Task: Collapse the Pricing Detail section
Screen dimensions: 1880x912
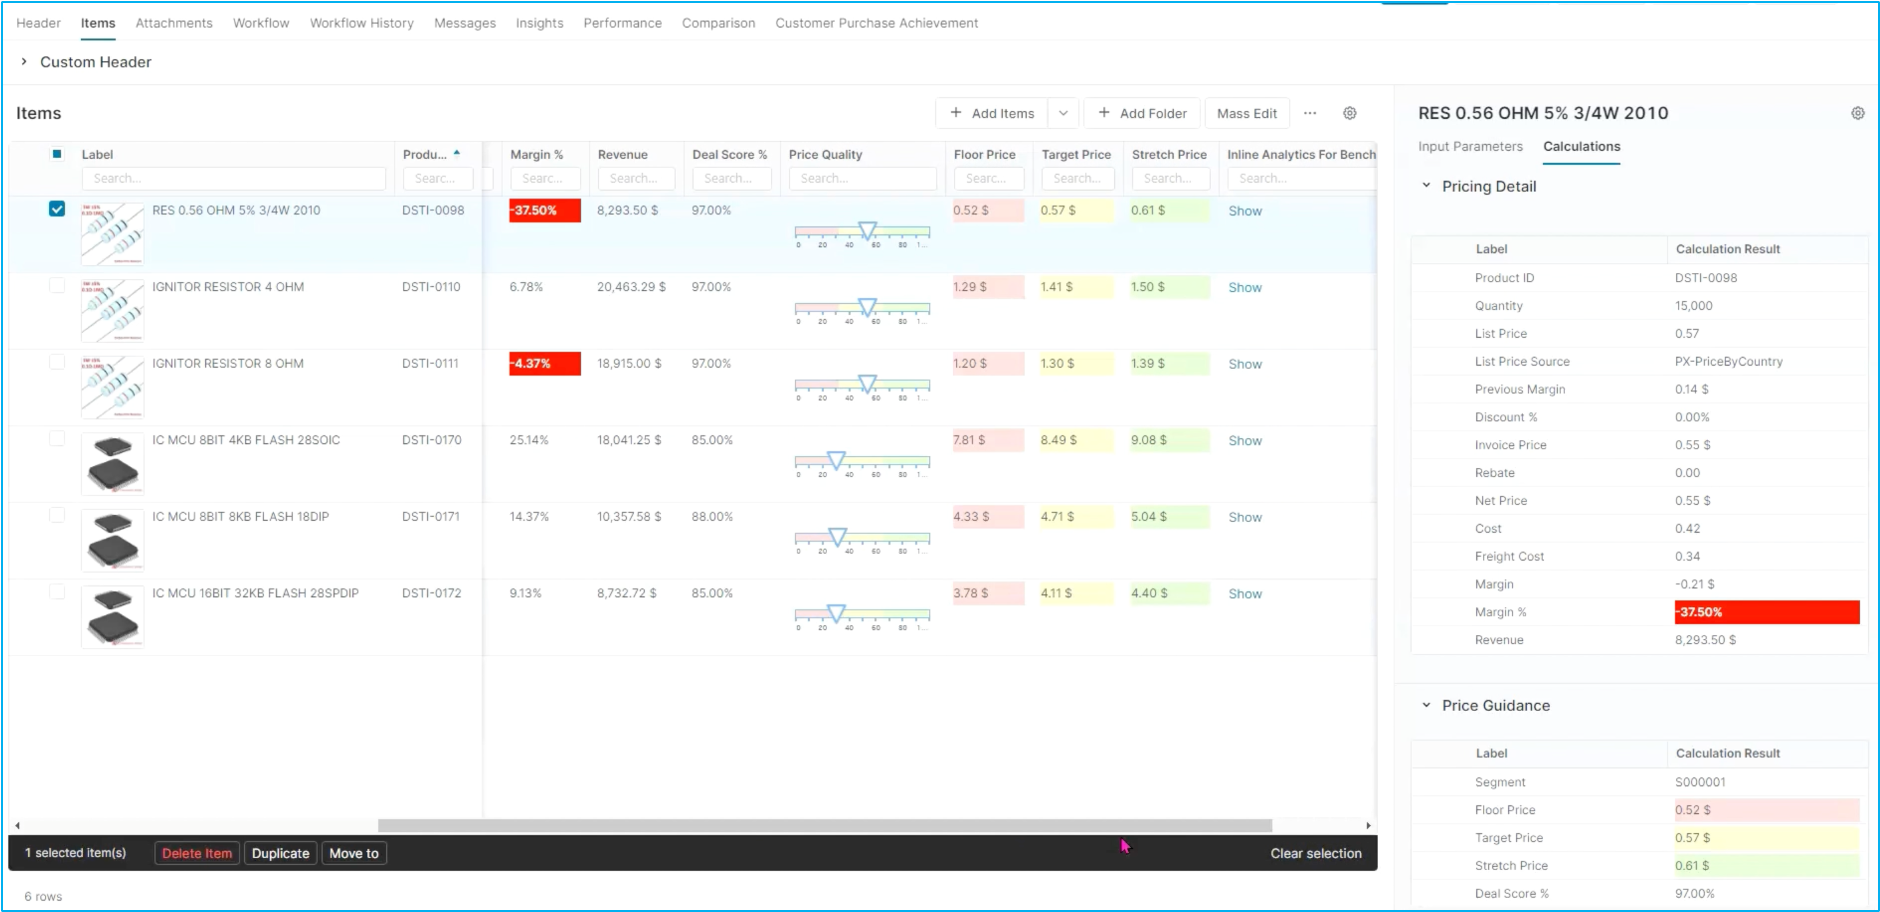Action: [1426, 186]
